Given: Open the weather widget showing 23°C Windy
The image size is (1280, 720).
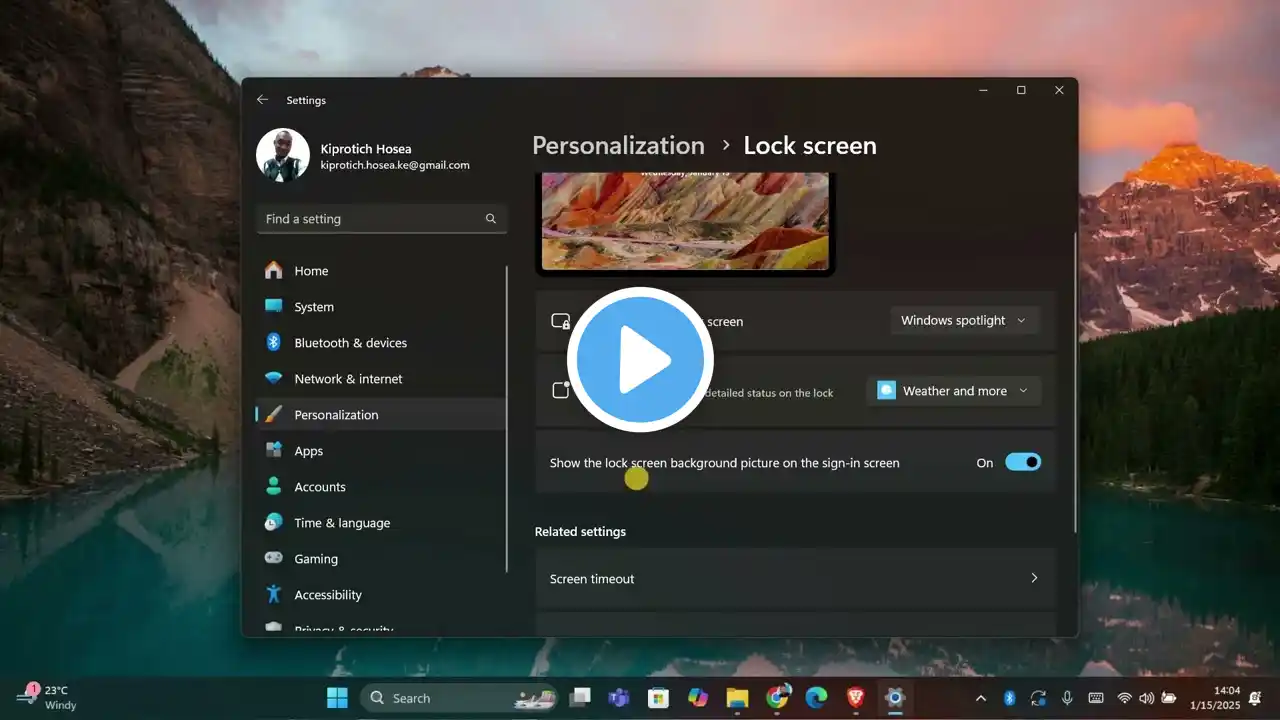Looking at the screenshot, I should [47, 697].
